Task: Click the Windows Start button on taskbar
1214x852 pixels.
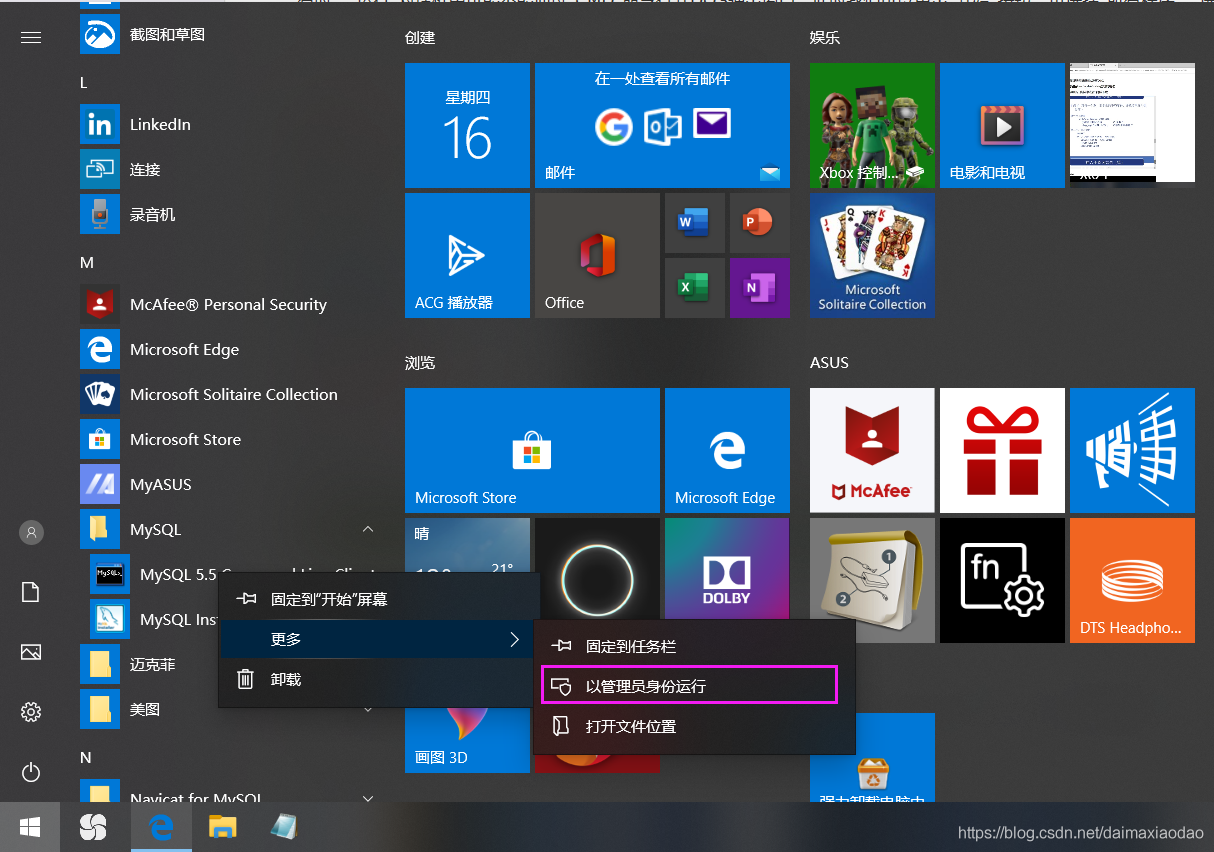Action: pos(30,827)
